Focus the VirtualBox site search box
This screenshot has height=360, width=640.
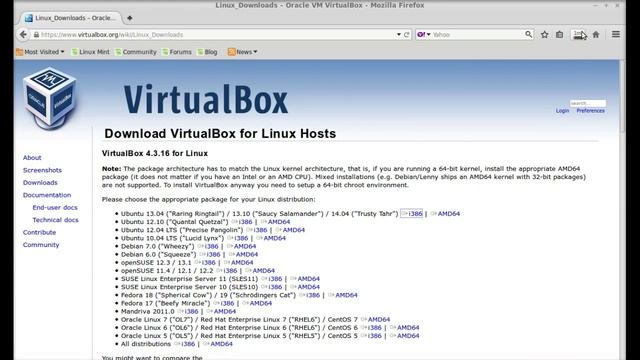[588, 103]
